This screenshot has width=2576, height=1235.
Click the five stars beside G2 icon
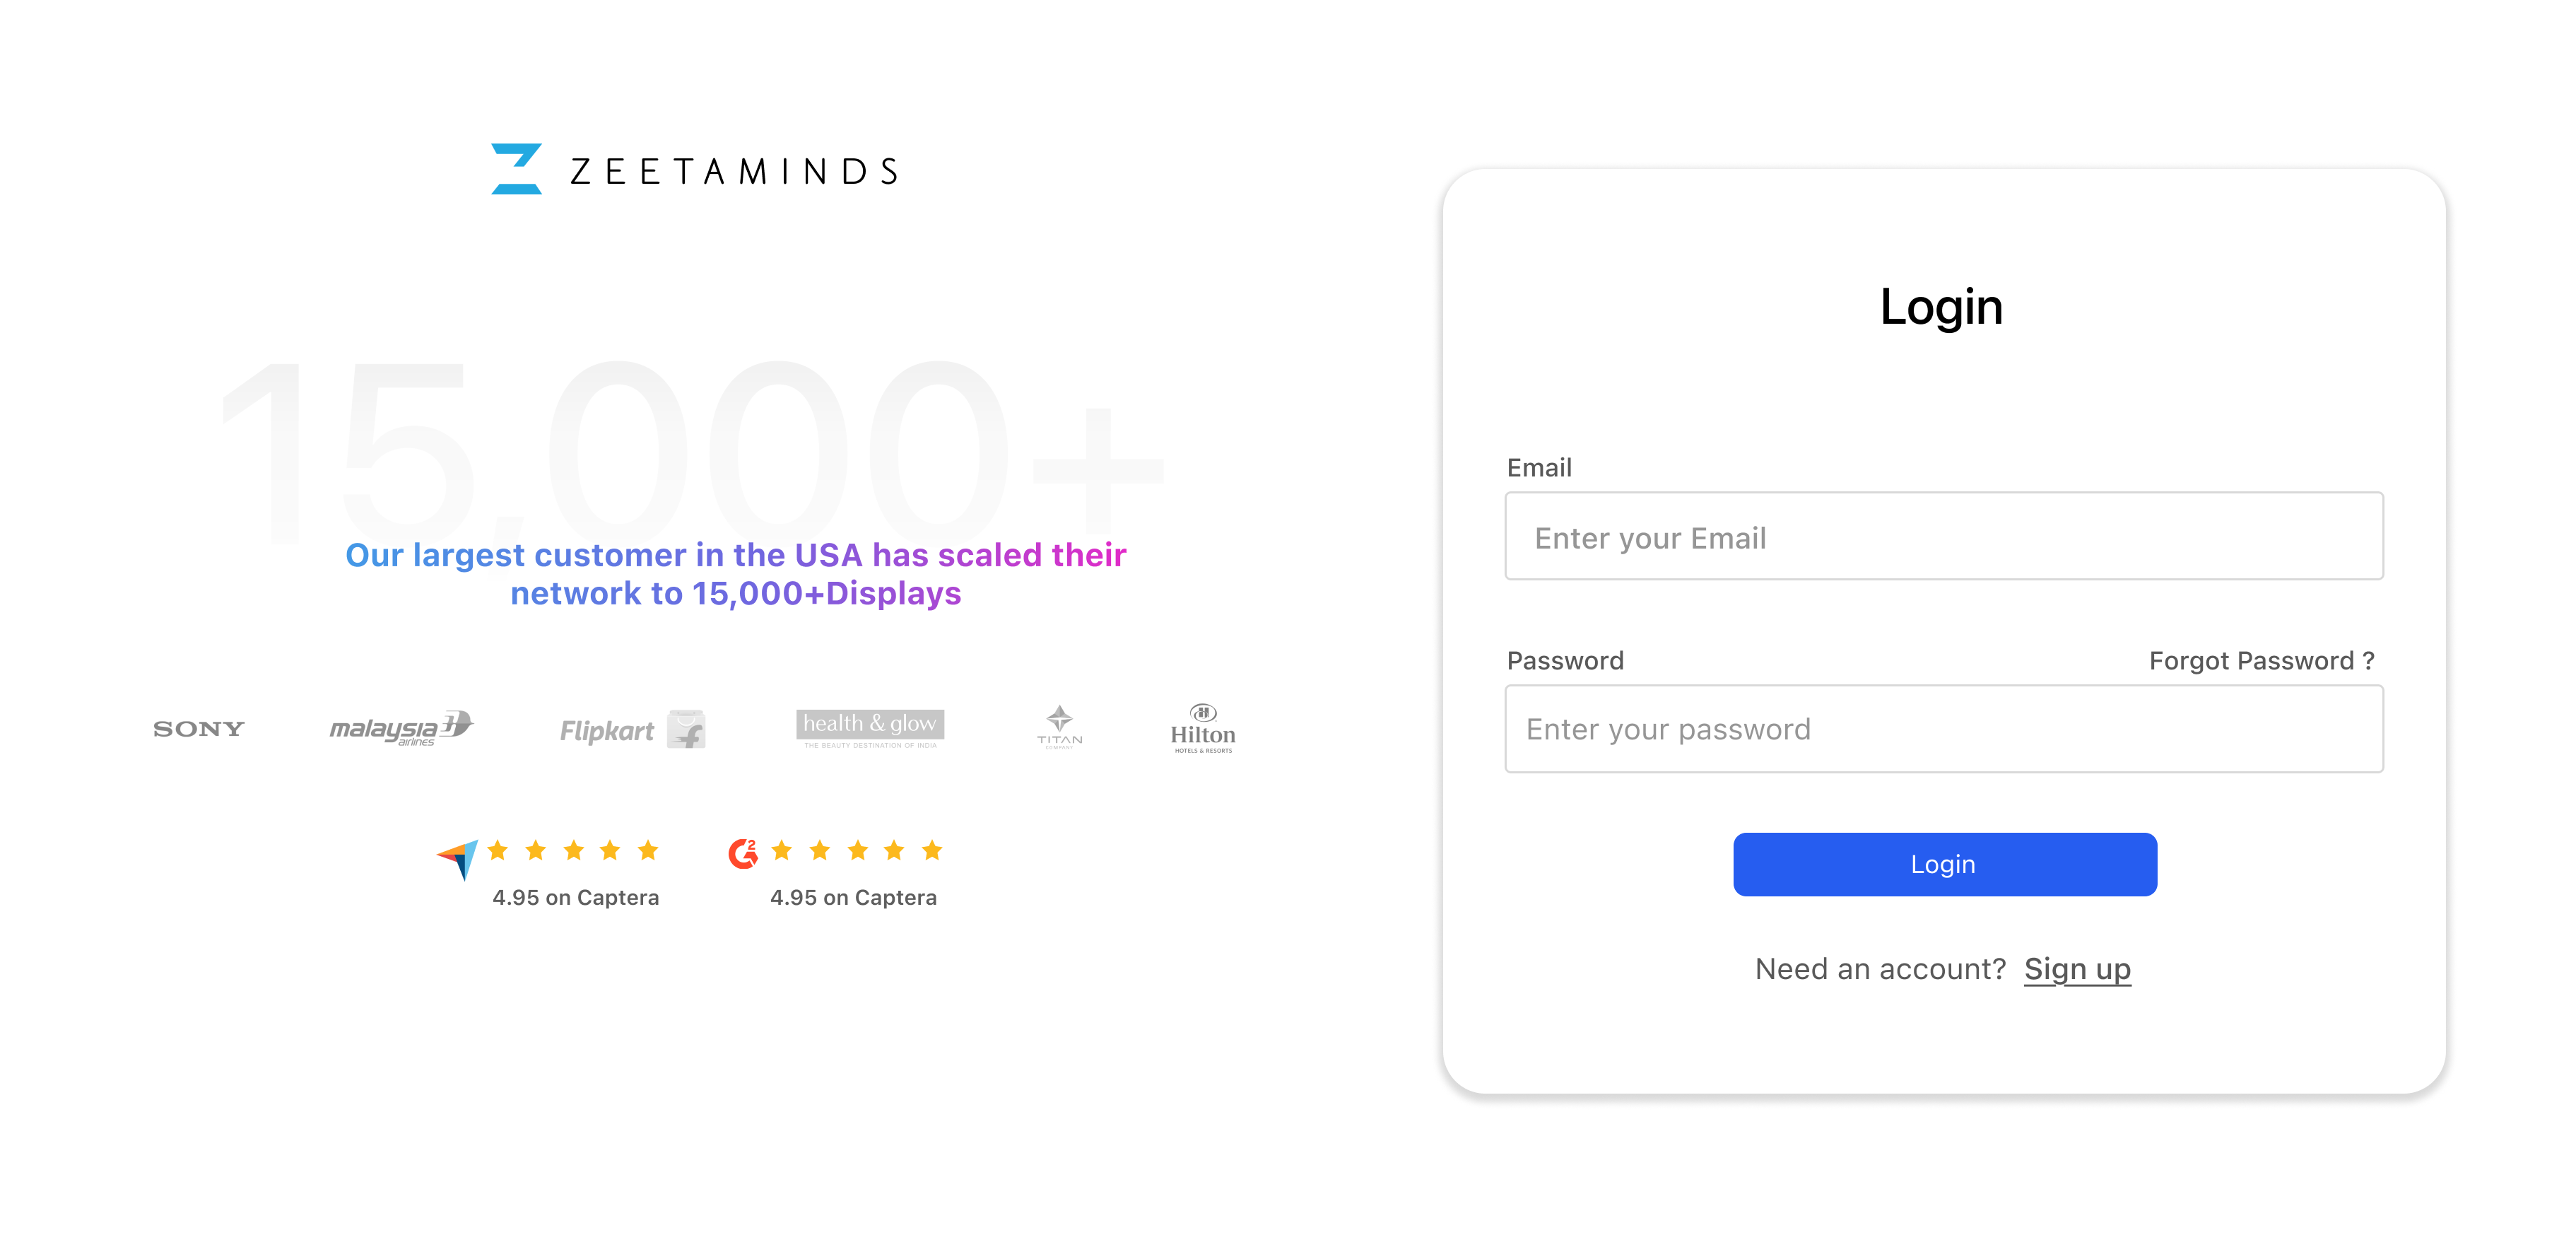click(x=857, y=851)
